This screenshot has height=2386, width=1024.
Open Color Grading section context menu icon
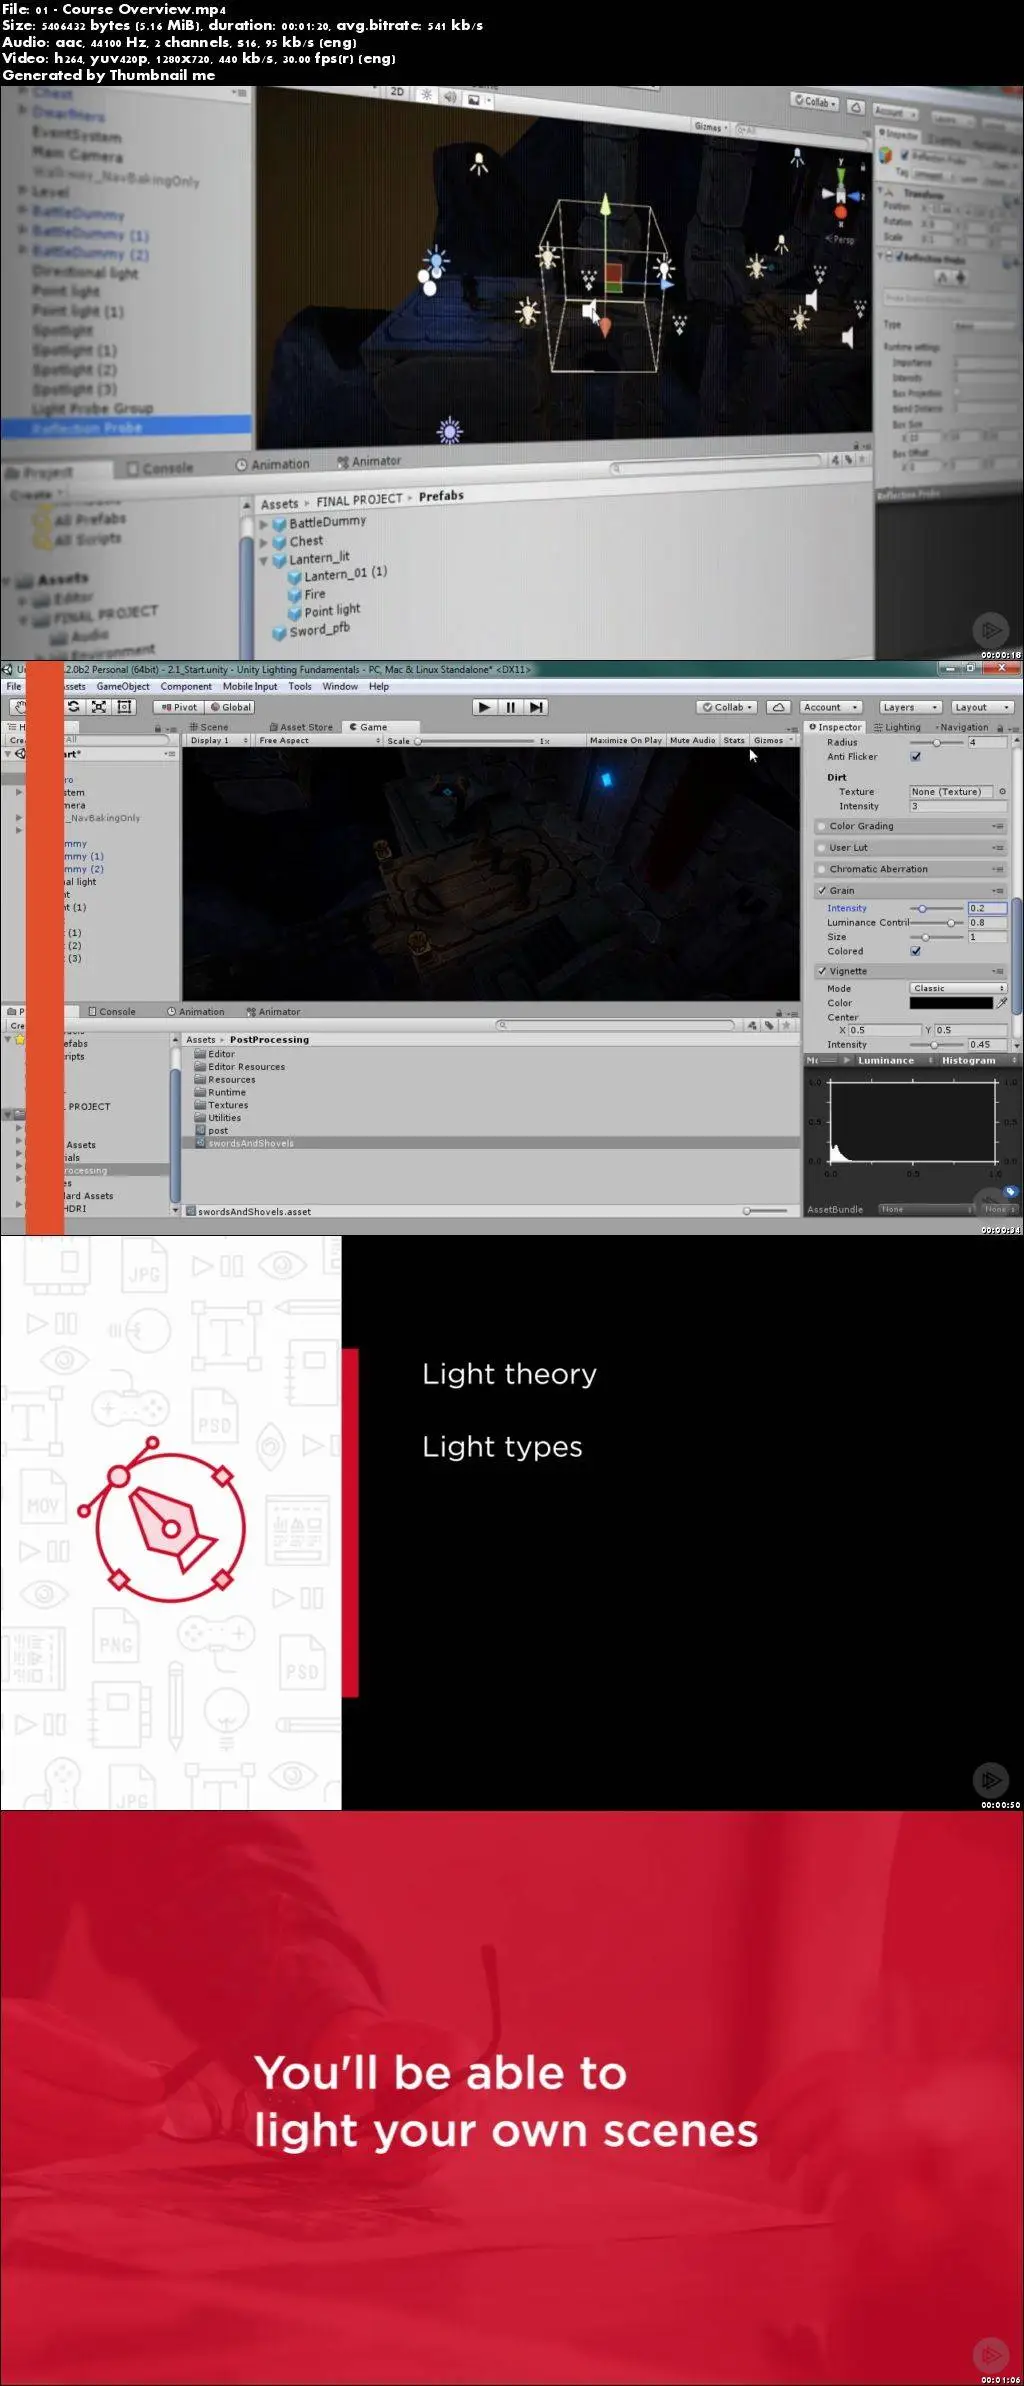(x=997, y=826)
